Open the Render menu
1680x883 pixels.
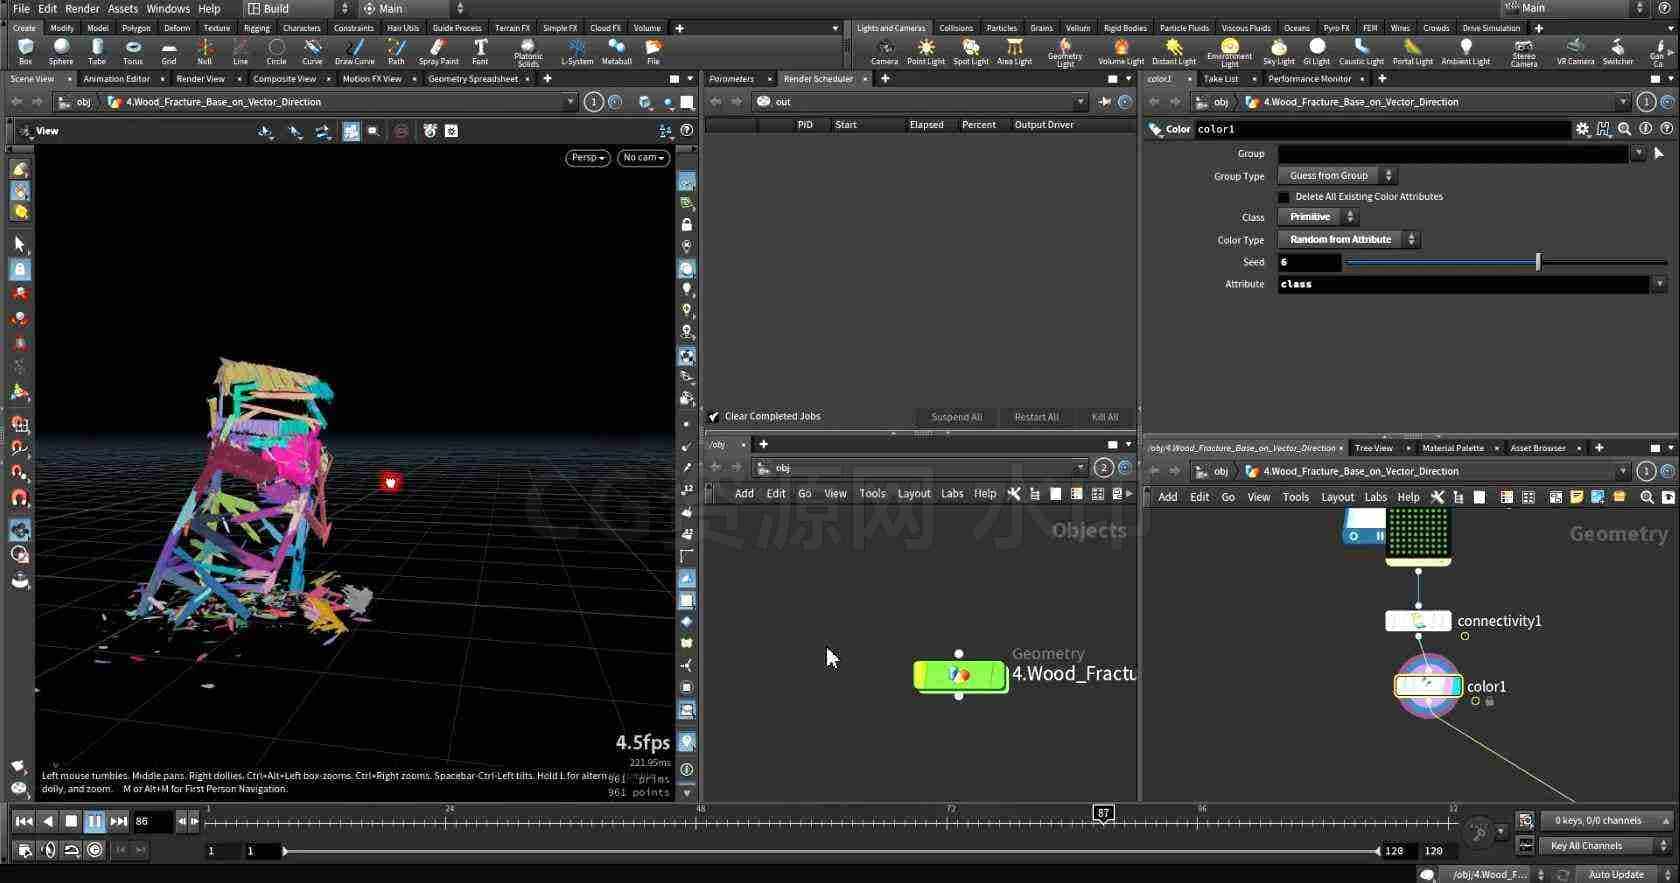pos(82,8)
